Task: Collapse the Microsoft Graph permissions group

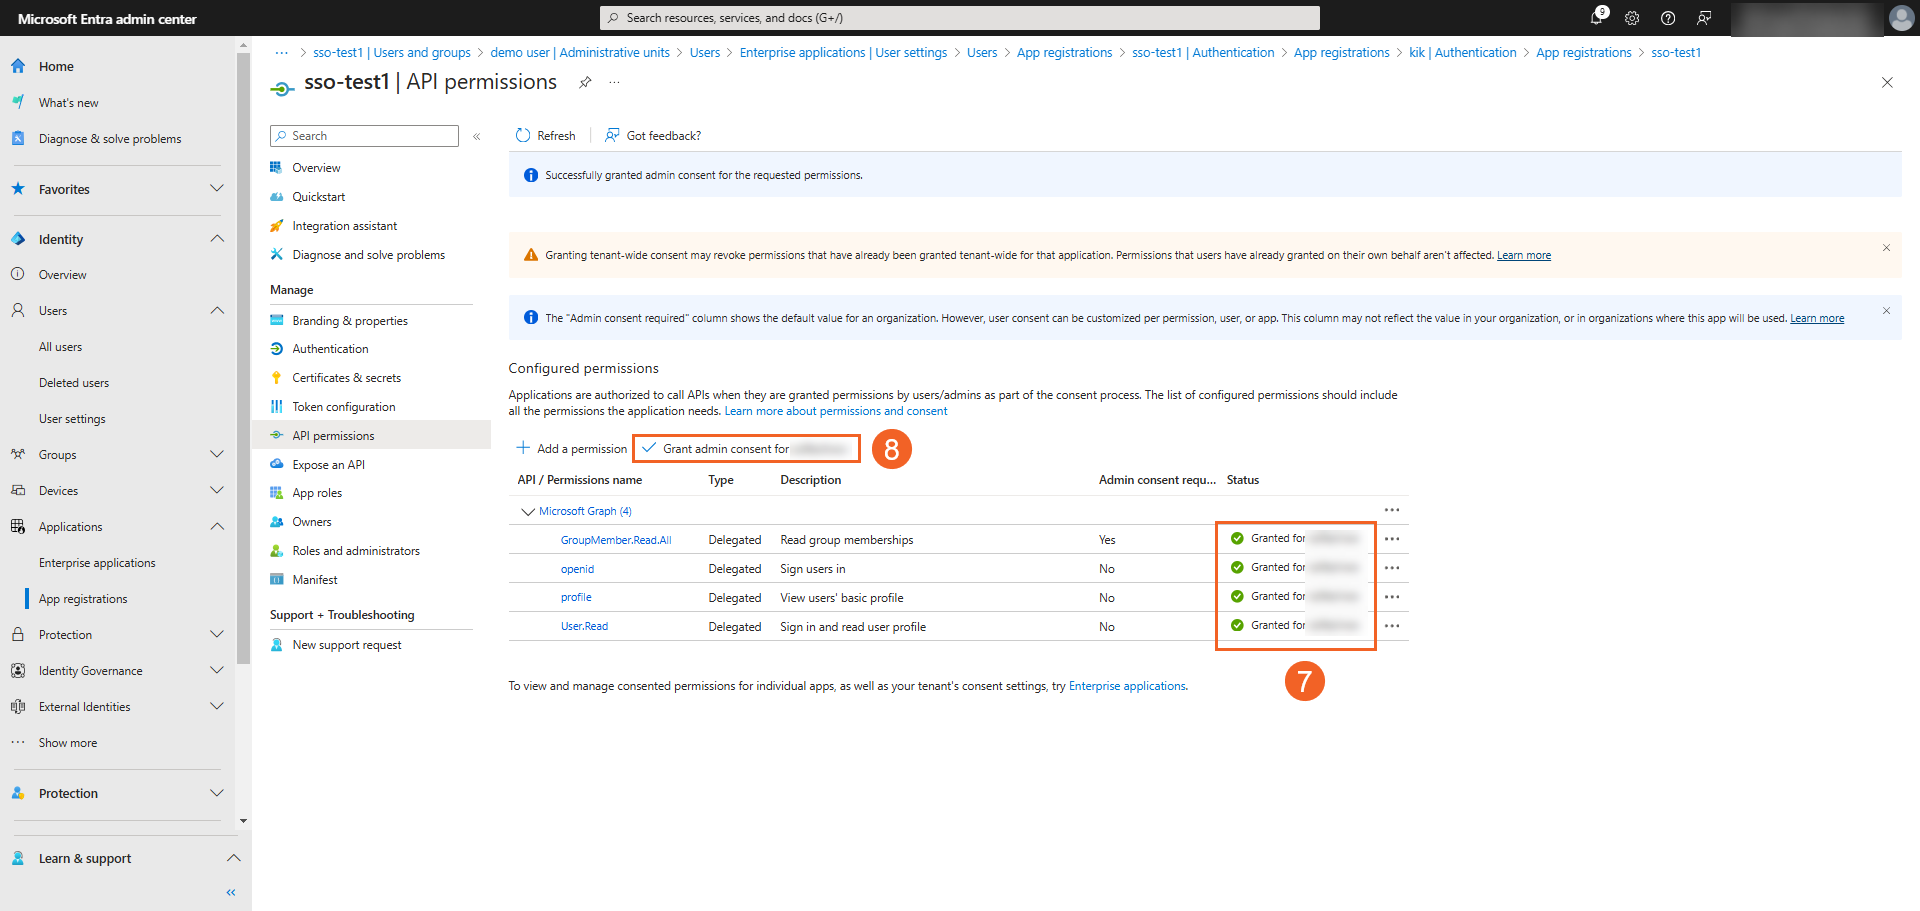Action: 528,512
